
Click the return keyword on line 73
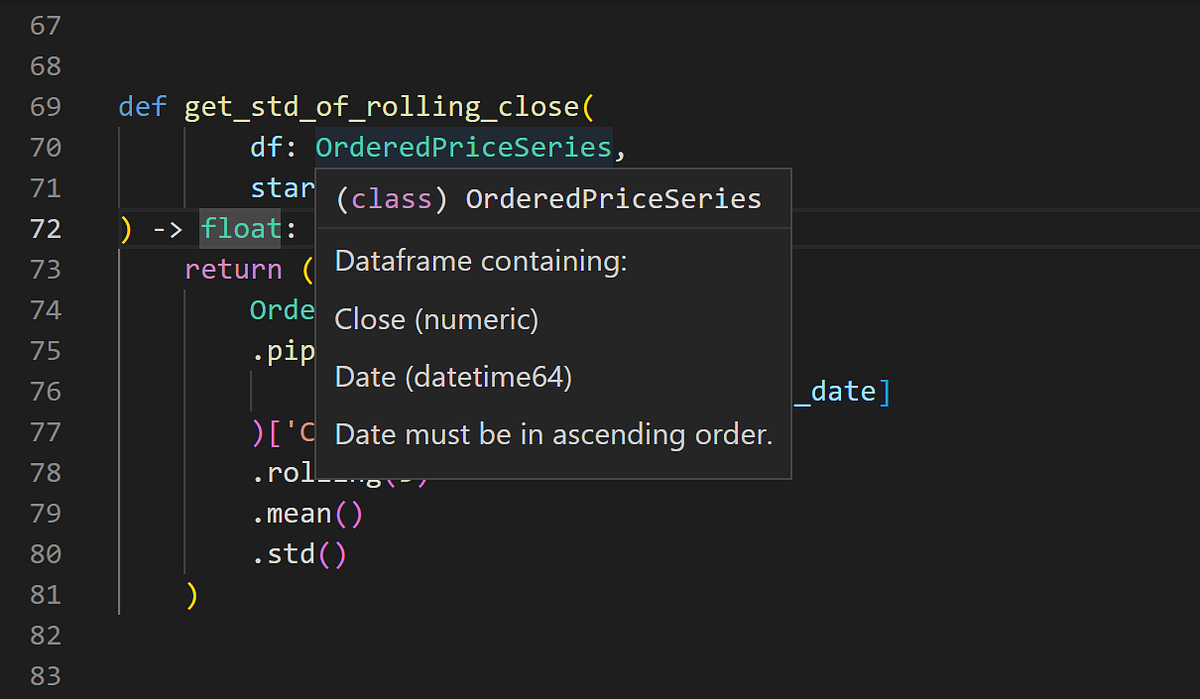tap(232, 269)
